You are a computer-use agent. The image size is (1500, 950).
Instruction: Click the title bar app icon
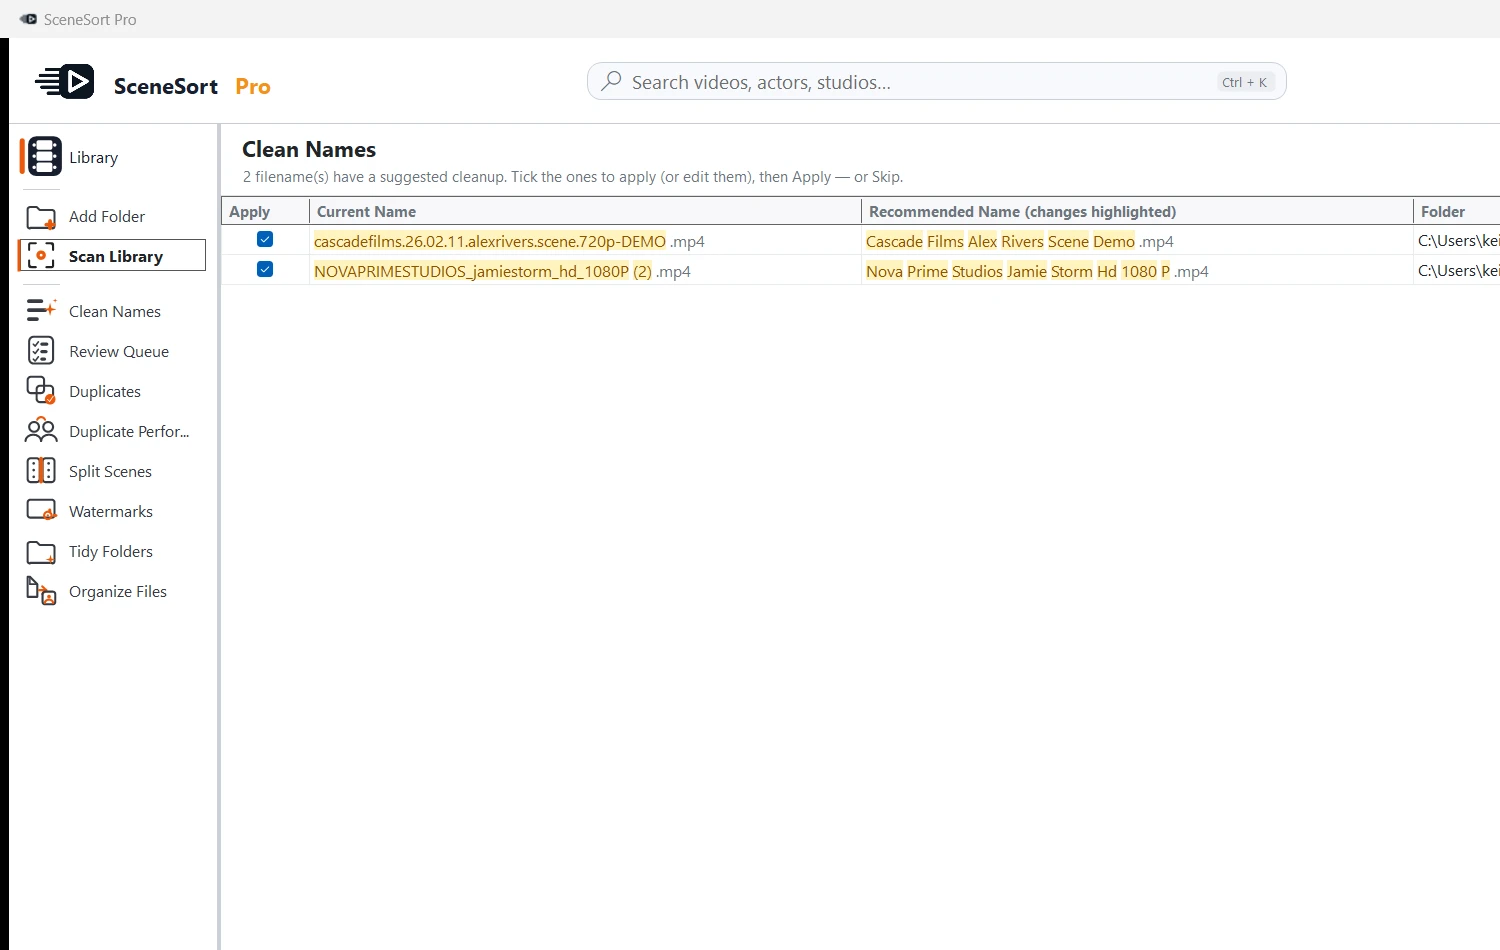click(x=28, y=19)
